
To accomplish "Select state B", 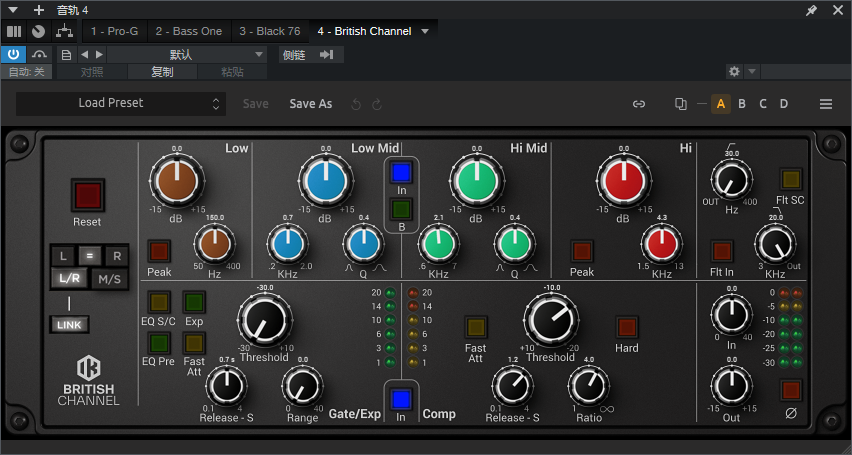I will coord(742,104).
